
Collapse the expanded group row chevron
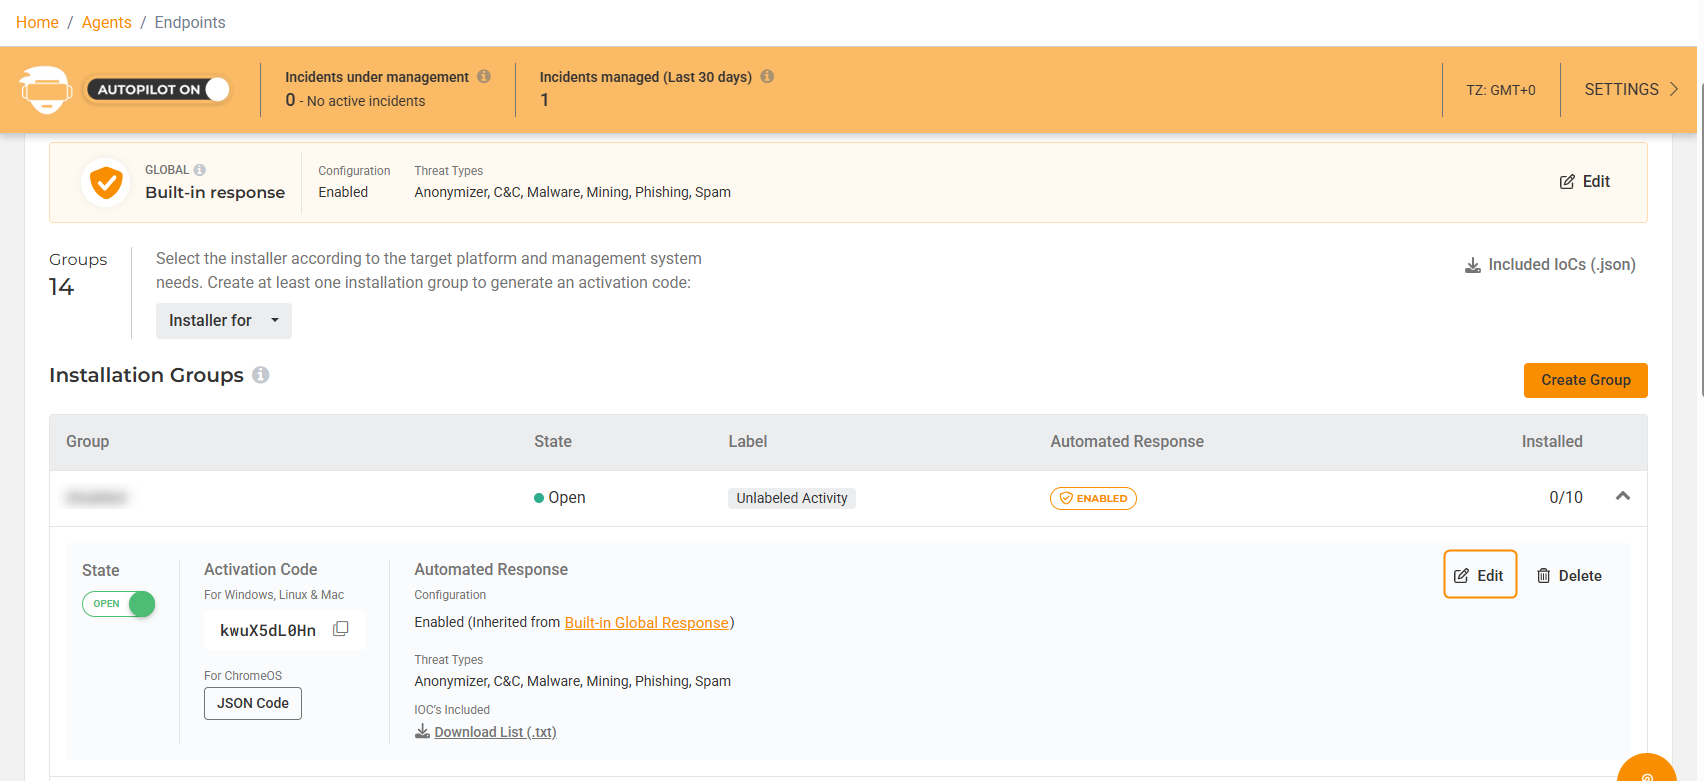click(x=1623, y=497)
